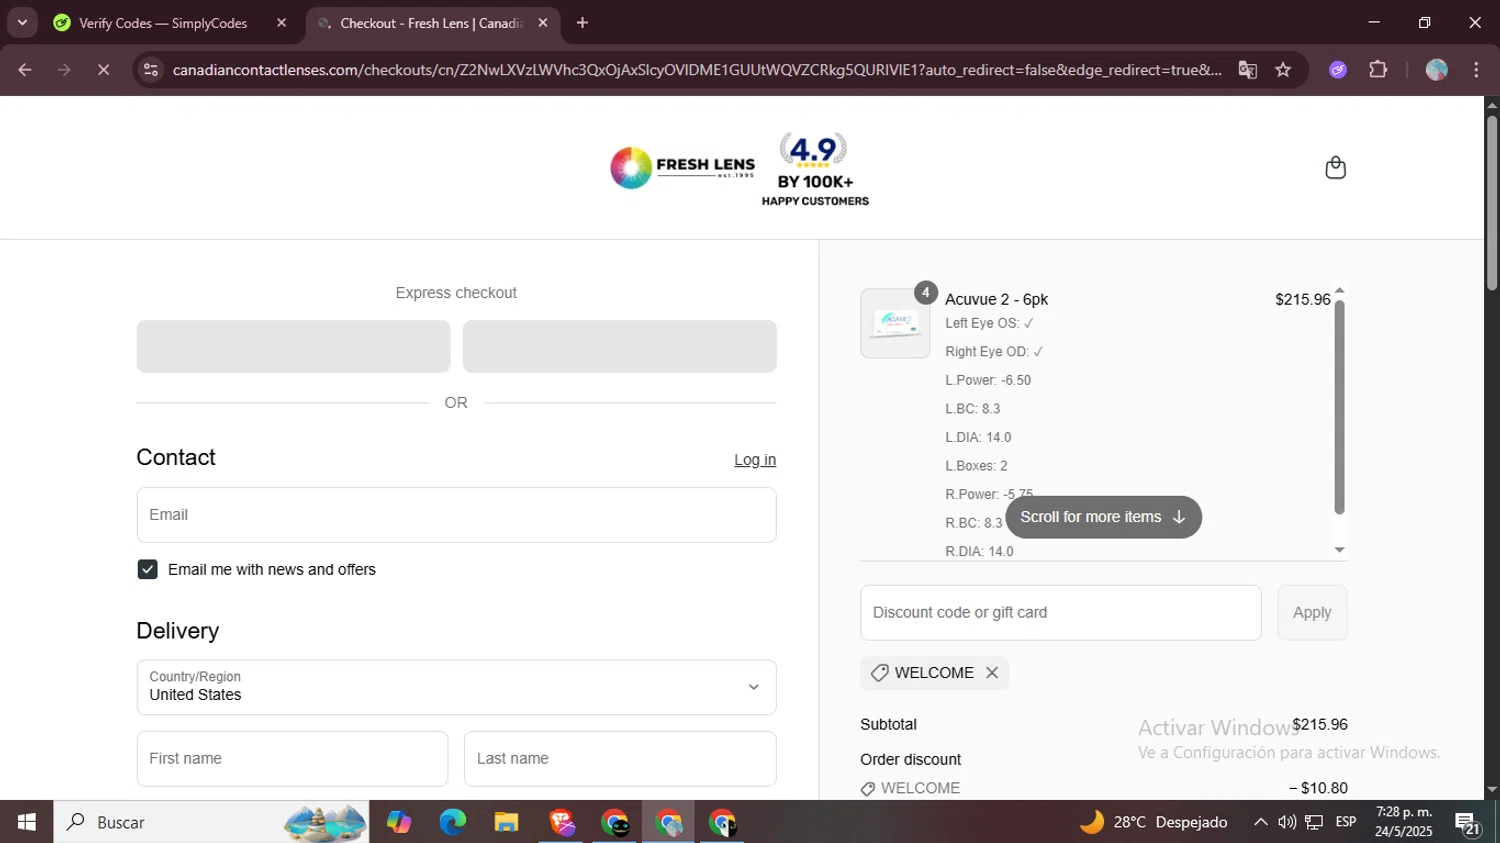This screenshot has width=1500, height=843.
Task: View site information in address bar
Action: point(151,70)
